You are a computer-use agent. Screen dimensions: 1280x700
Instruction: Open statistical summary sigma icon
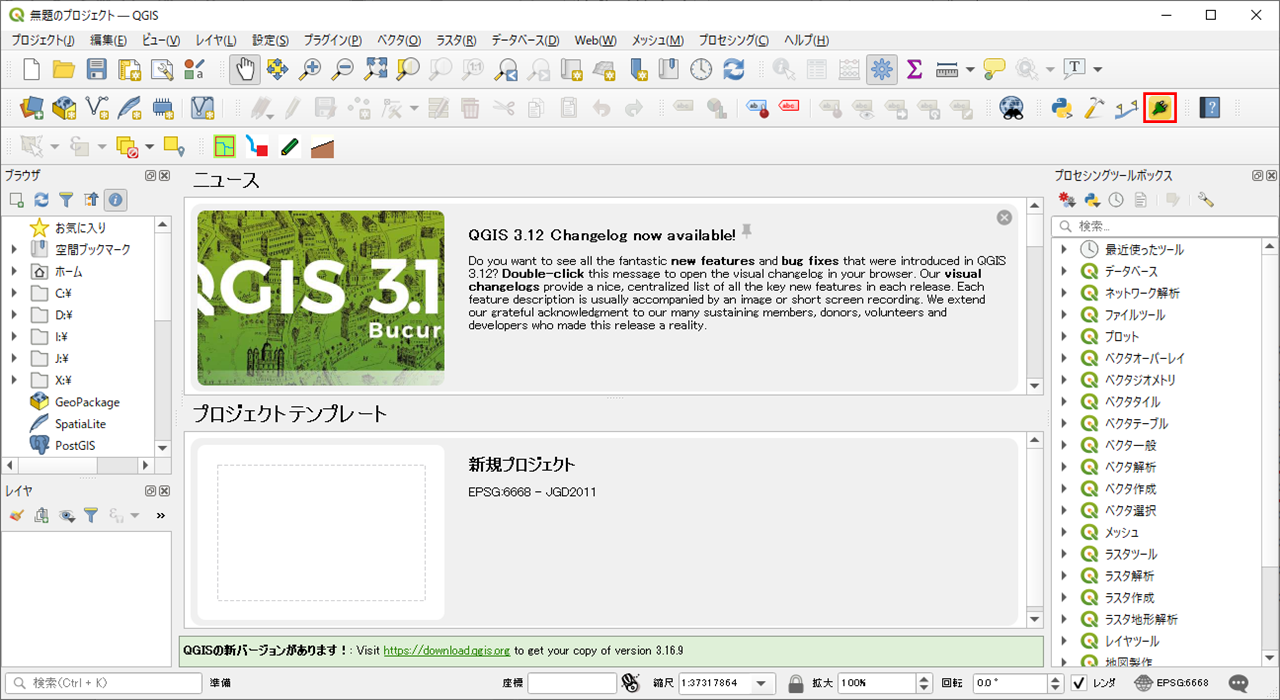914,69
